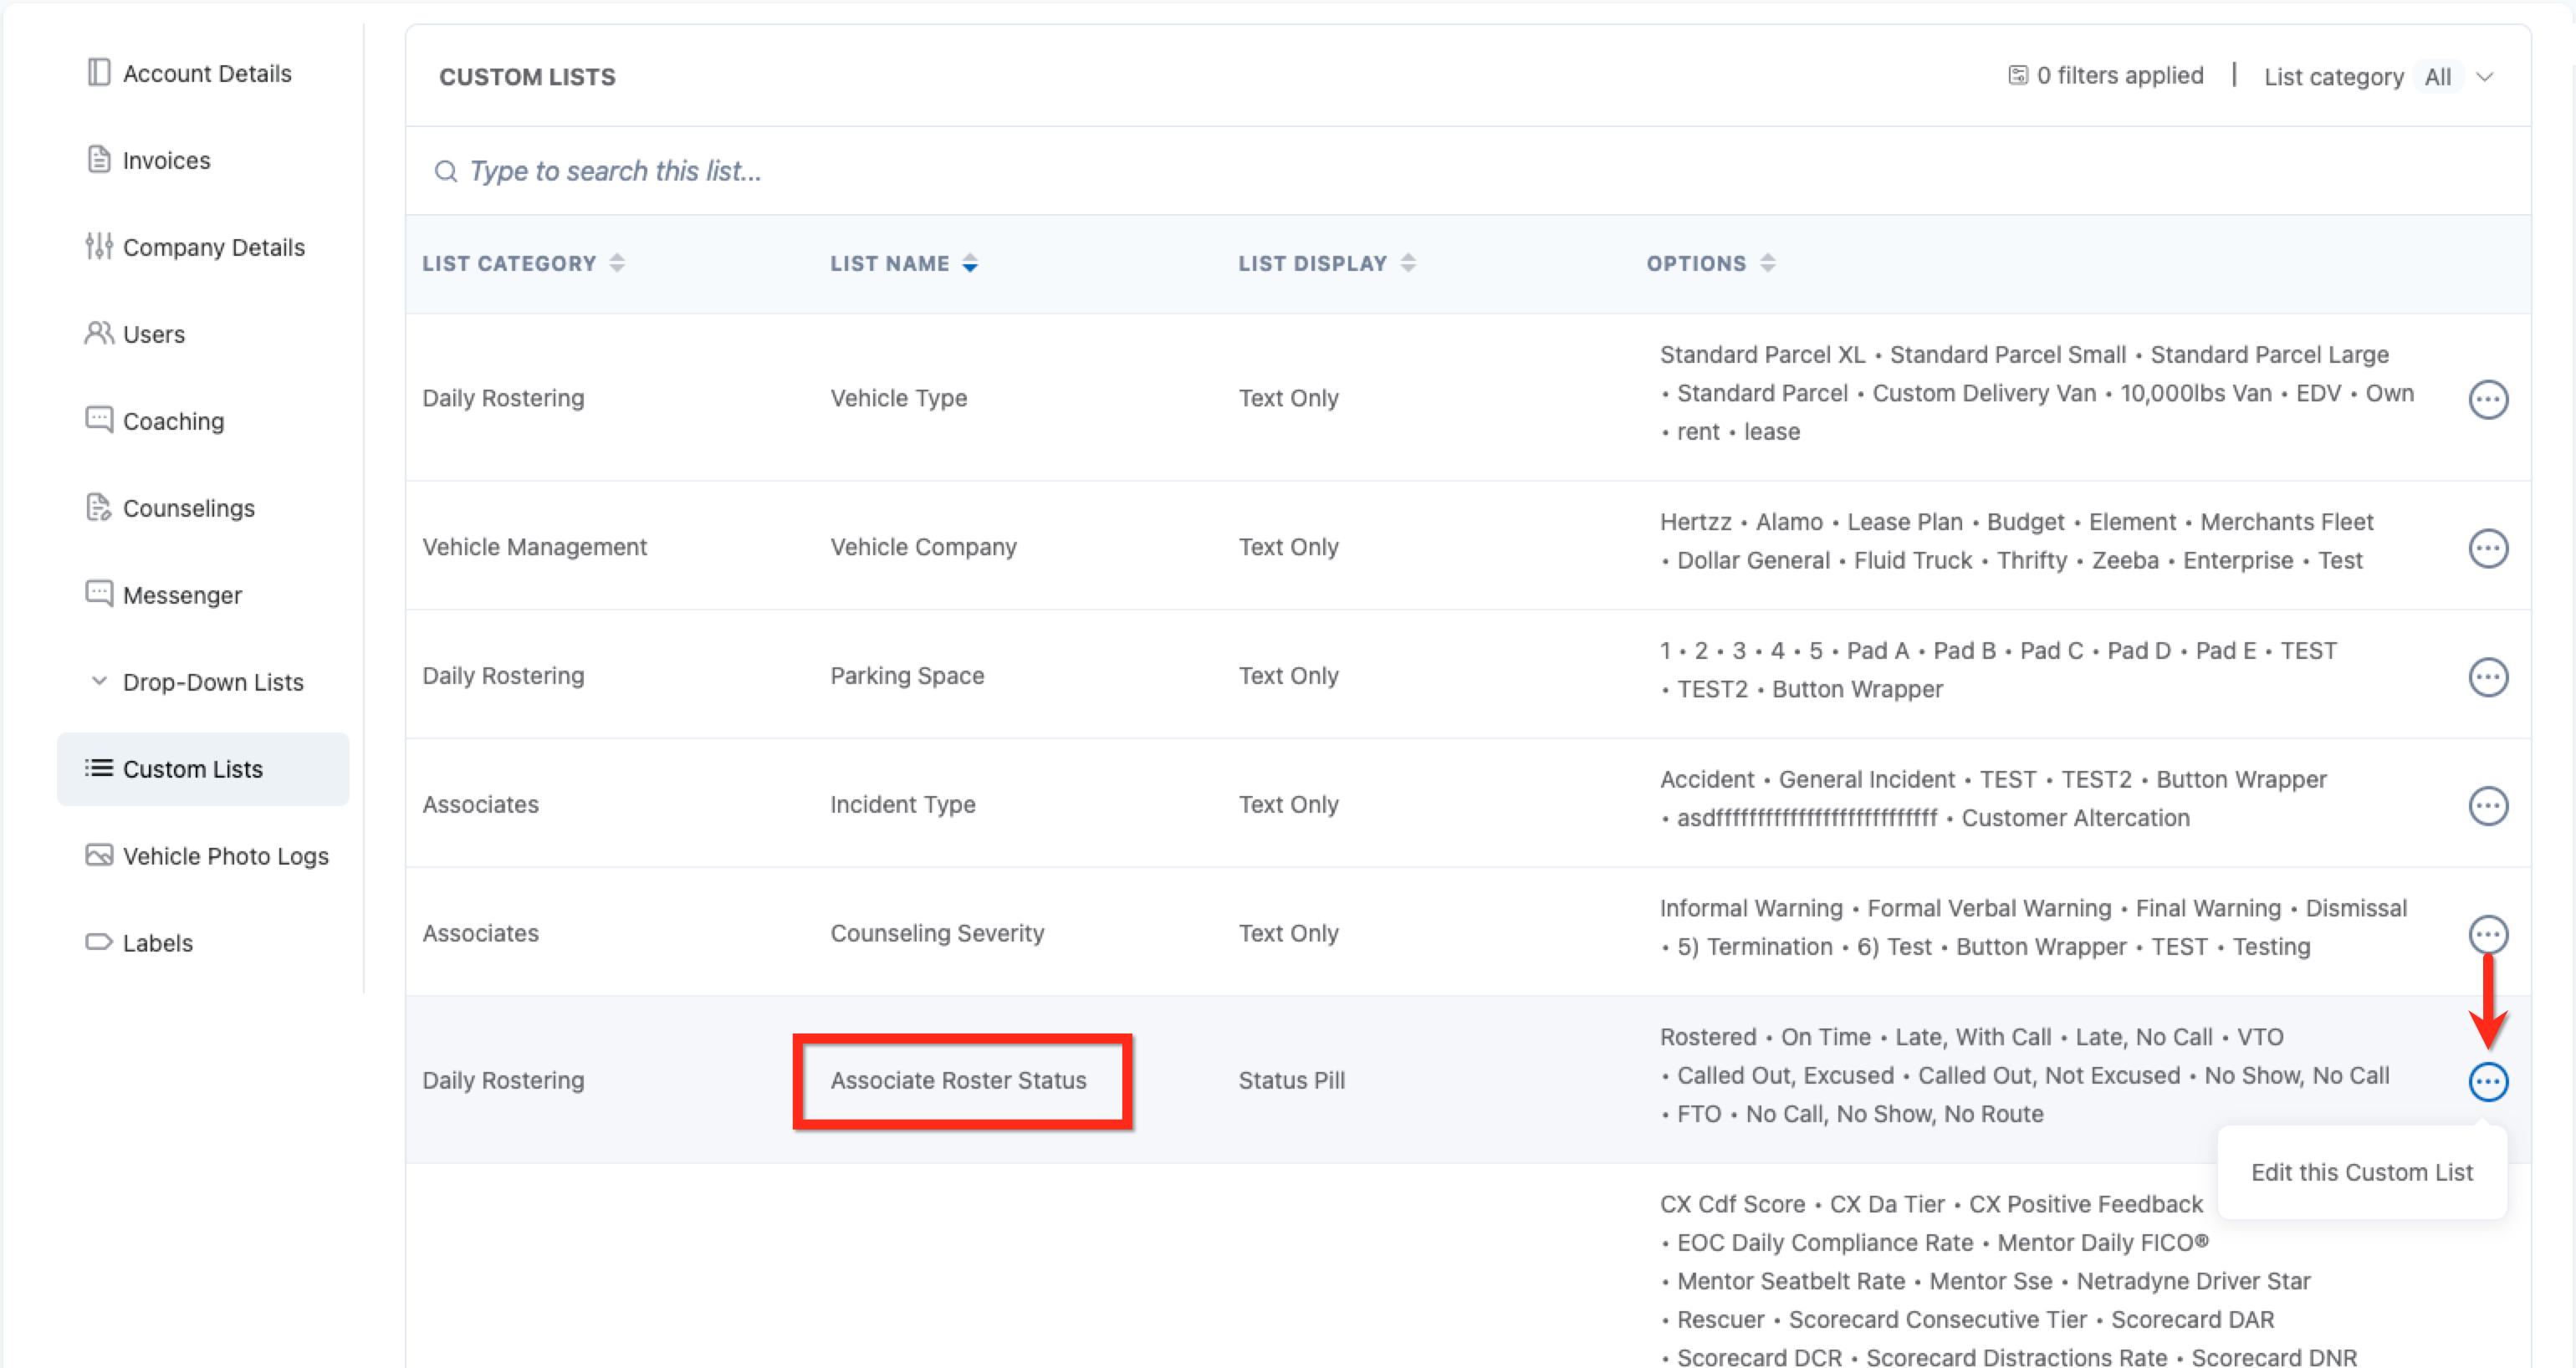This screenshot has width=2576, height=1368.
Task: Open actions menu for Incident Type row
Action: tap(2487, 805)
